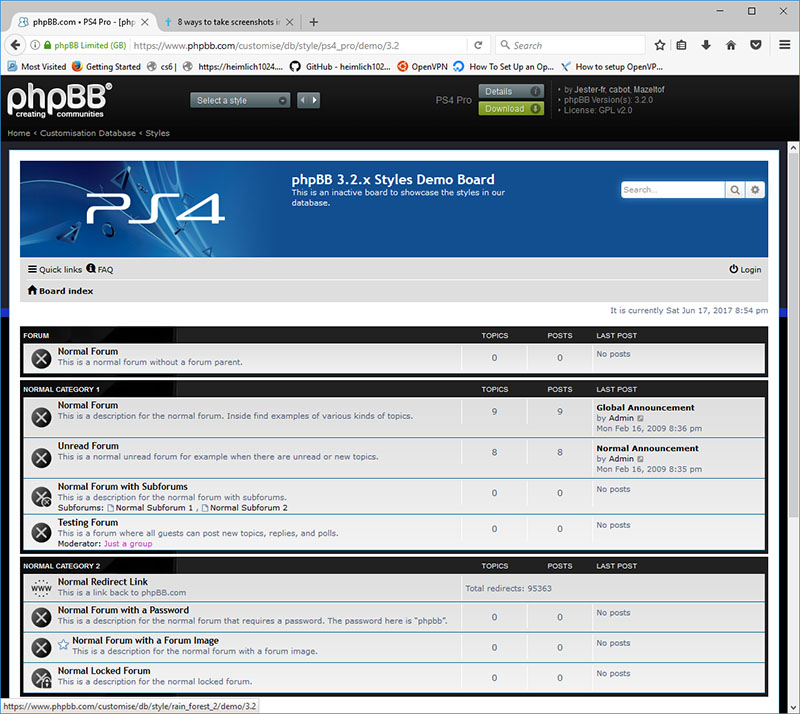Switch to the phpBB.com PS4 Pro tab

[x=83, y=22]
